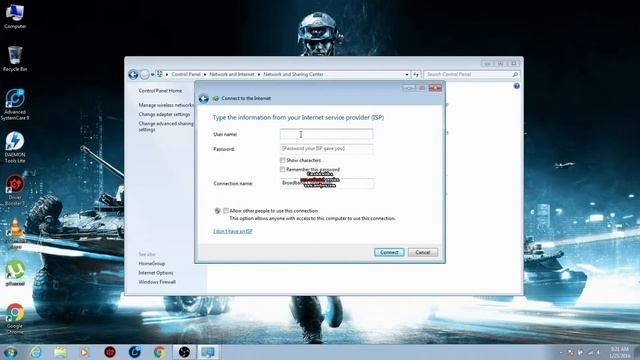The height and width of the screenshot is (360, 640).
Task: Click into the Password field
Action: (x=326, y=149)
